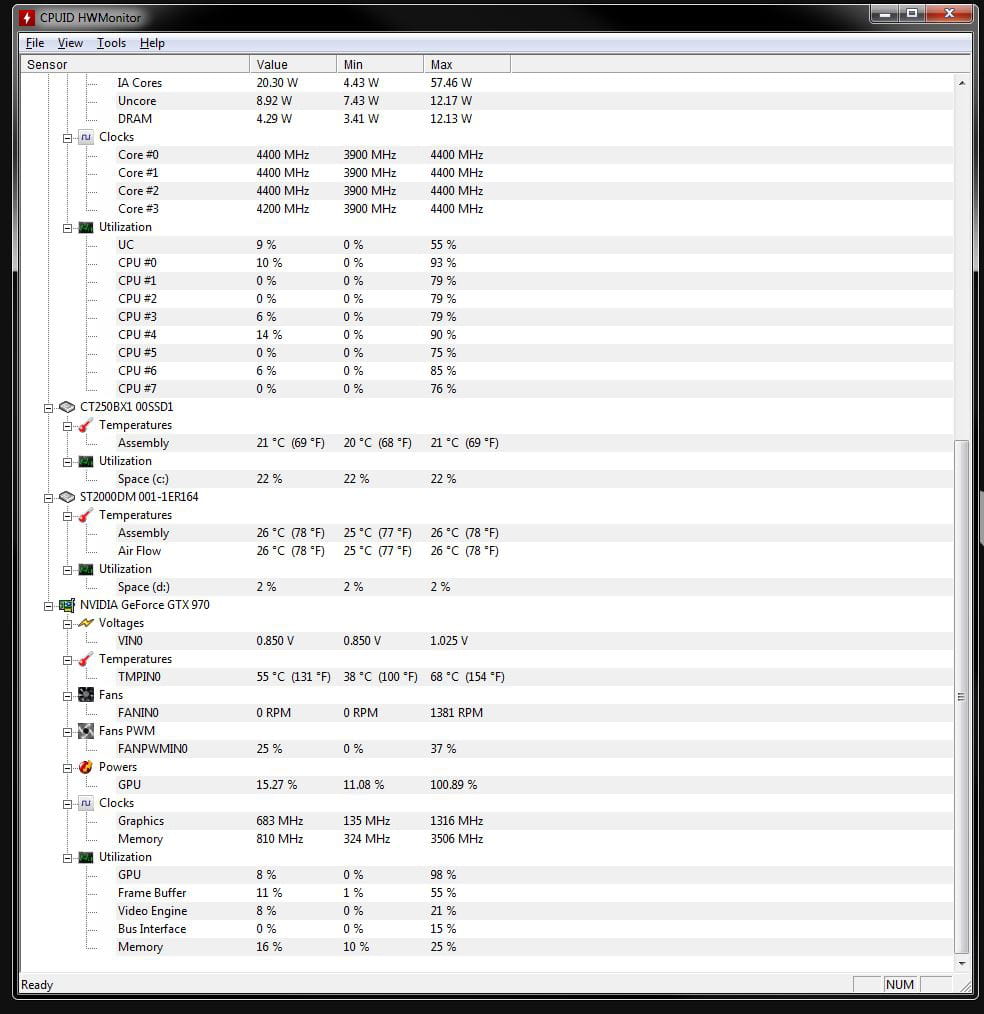Click the GPU Temperatures thermometer icon

pyautogui.click(x=86, y=659)
